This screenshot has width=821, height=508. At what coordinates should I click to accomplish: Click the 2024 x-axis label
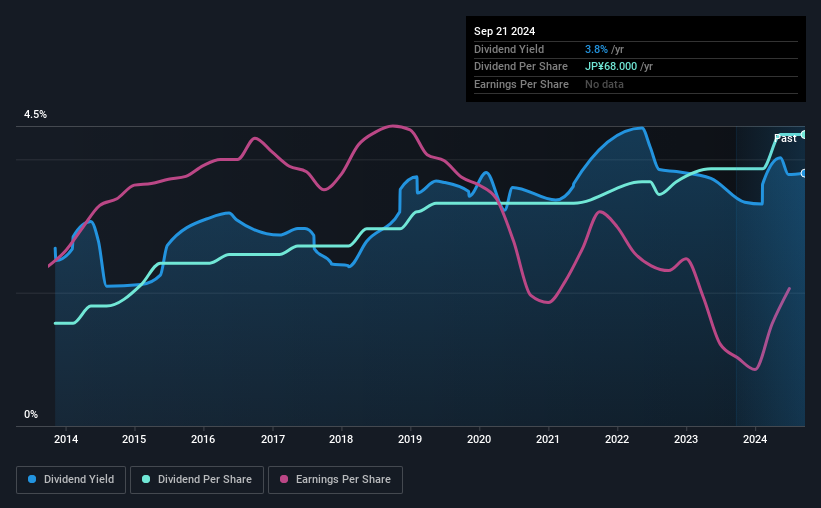tap(755, 439)
